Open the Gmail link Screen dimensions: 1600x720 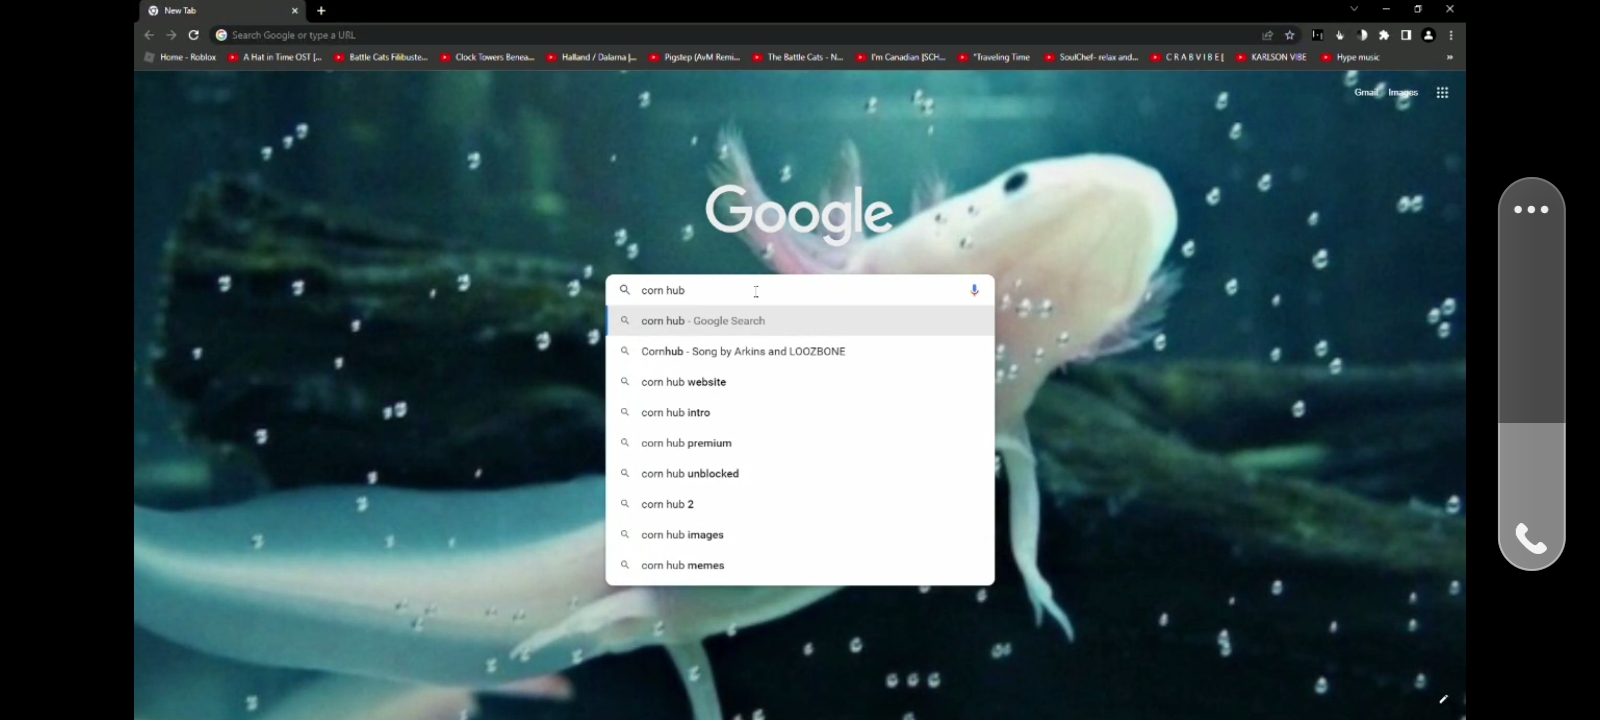pyautogui.click(x=1366, y=93)
